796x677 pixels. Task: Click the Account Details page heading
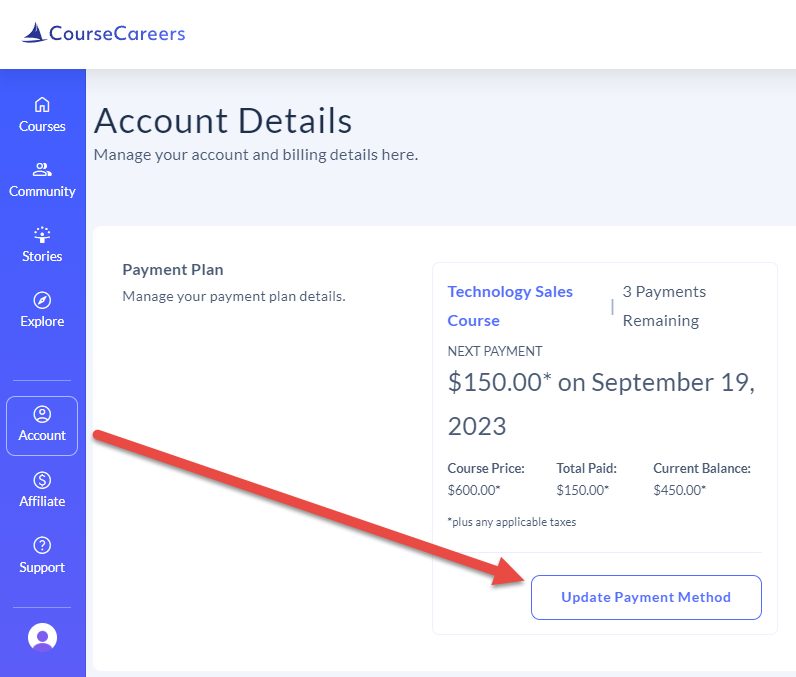(x=223, y=121)
